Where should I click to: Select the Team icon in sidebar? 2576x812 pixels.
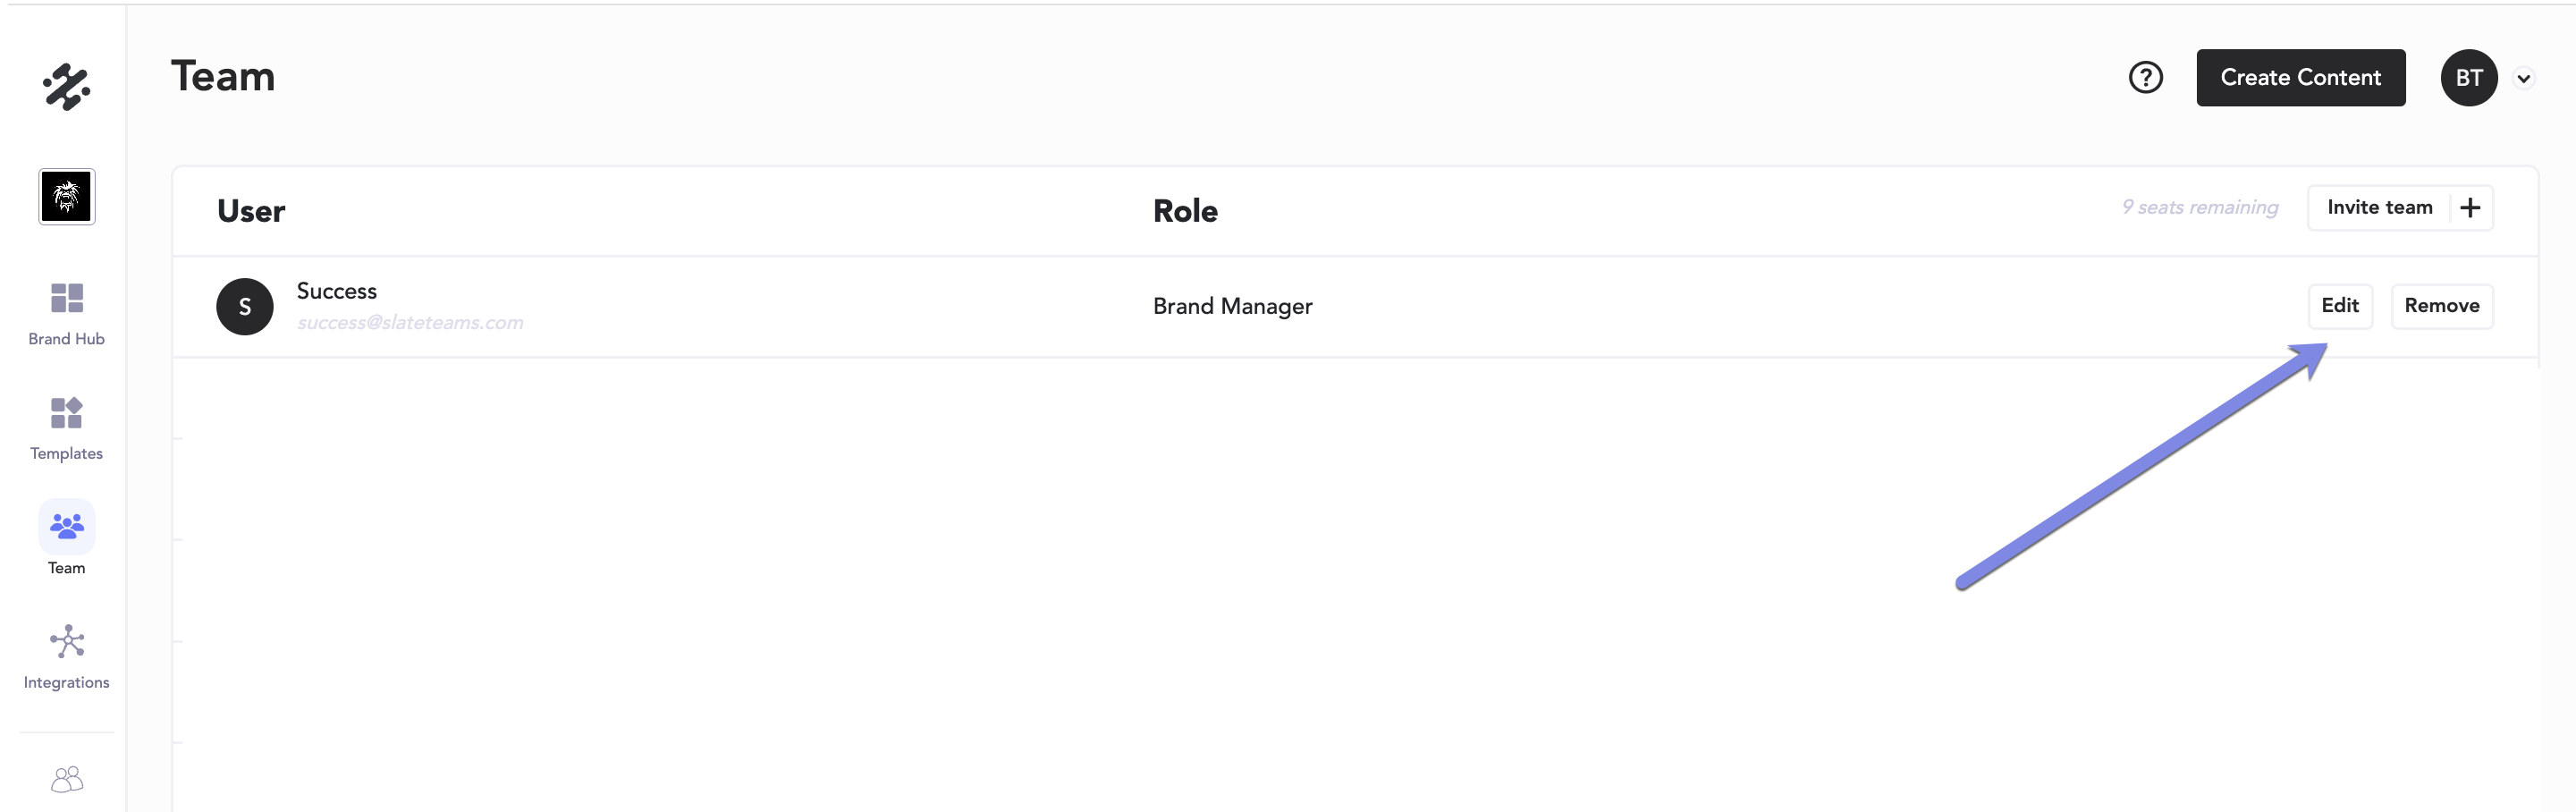[x=66, y=526]
